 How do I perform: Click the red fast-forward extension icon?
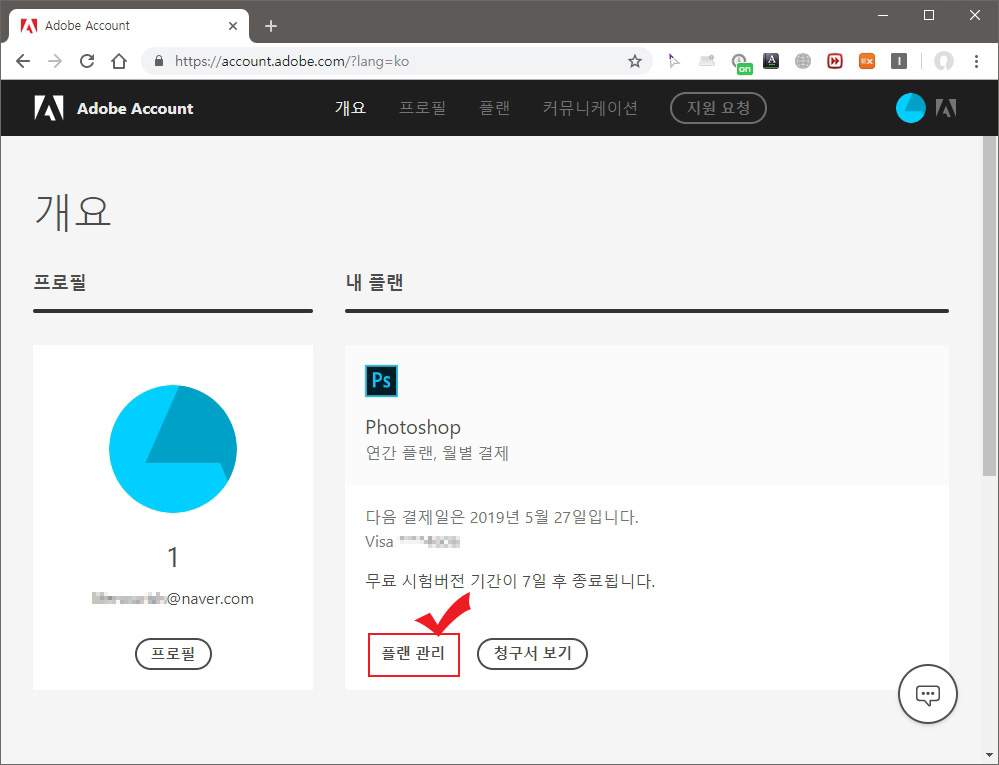(x=835, y=61)
